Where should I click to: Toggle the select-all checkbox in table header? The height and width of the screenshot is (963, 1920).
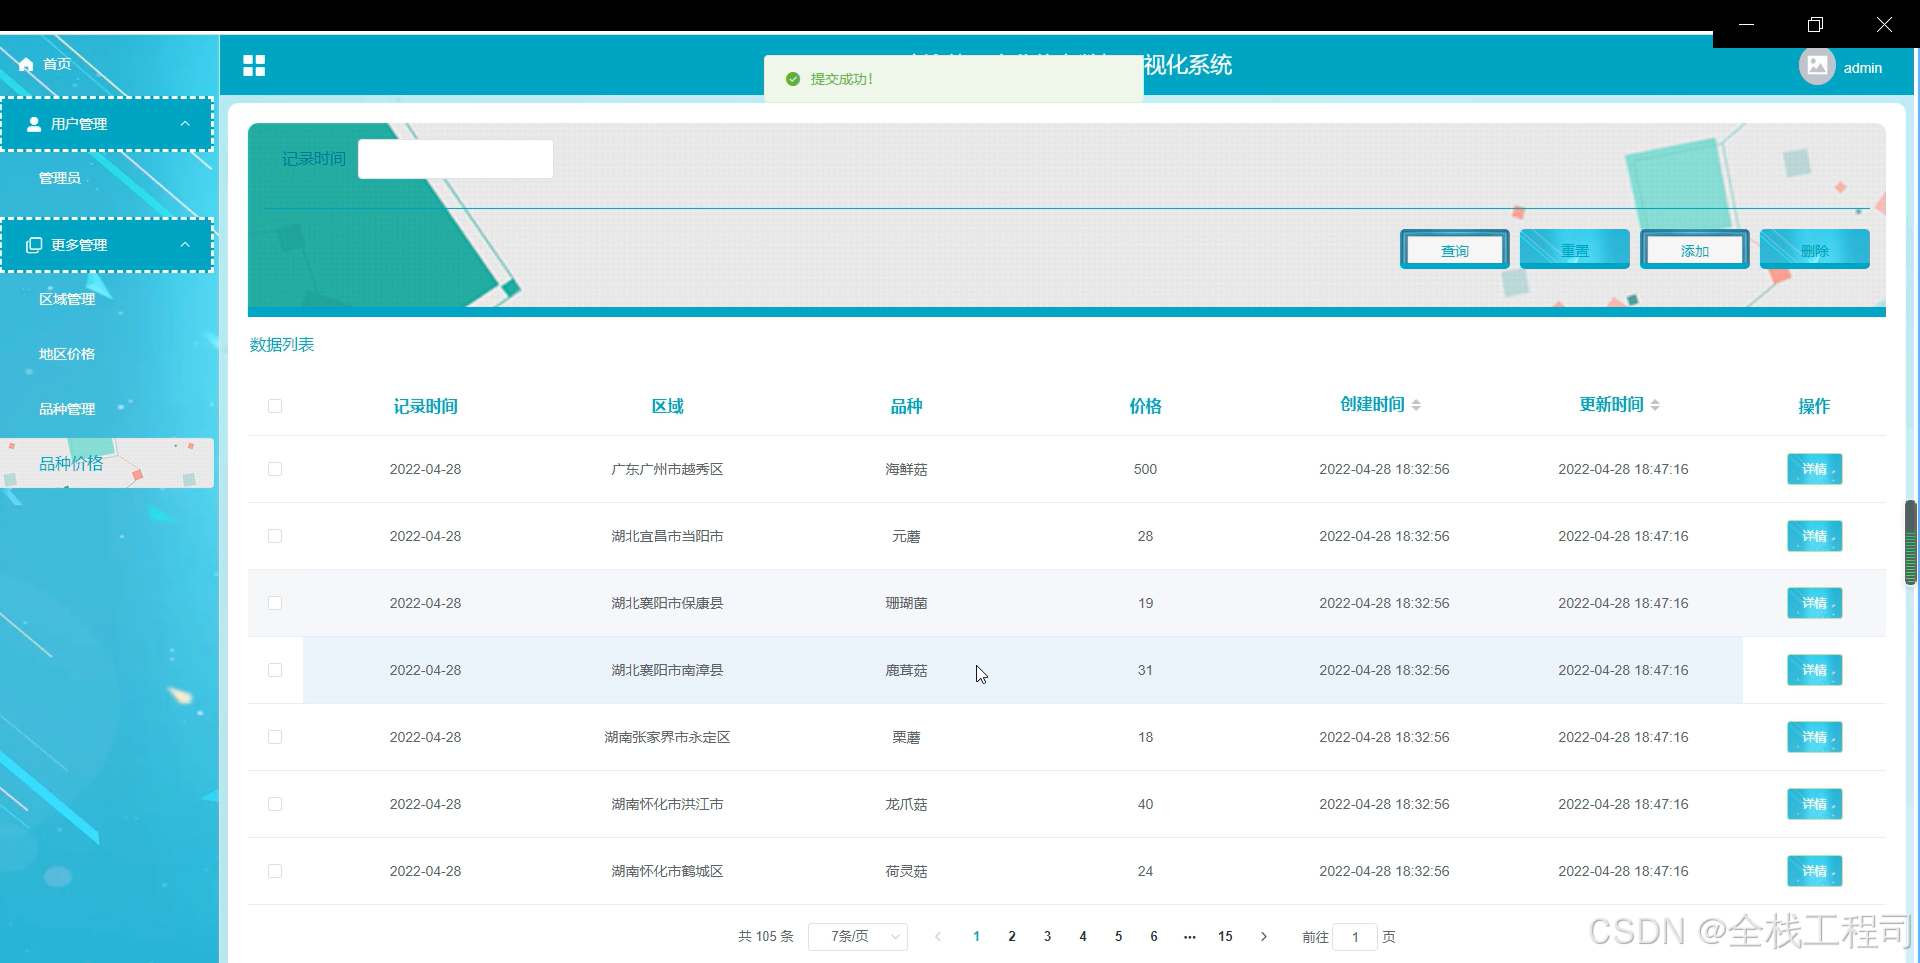[275, 406]
